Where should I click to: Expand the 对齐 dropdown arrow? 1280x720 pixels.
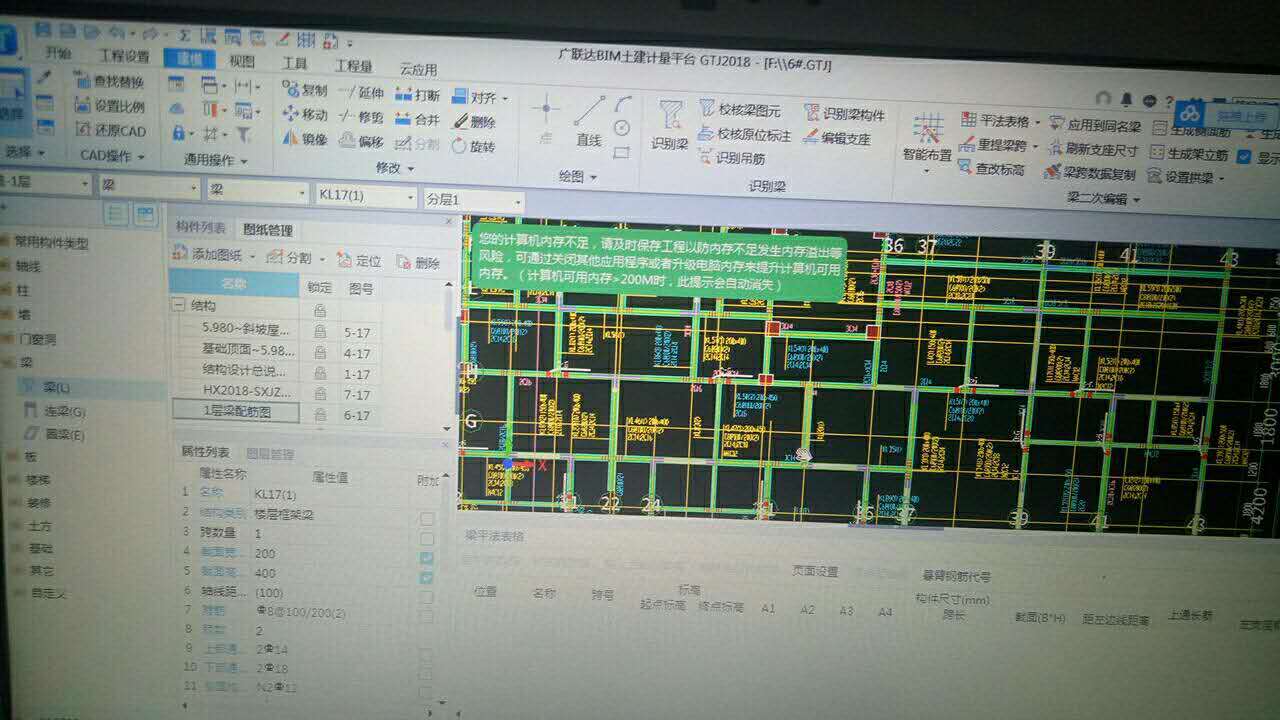point(505,99)
